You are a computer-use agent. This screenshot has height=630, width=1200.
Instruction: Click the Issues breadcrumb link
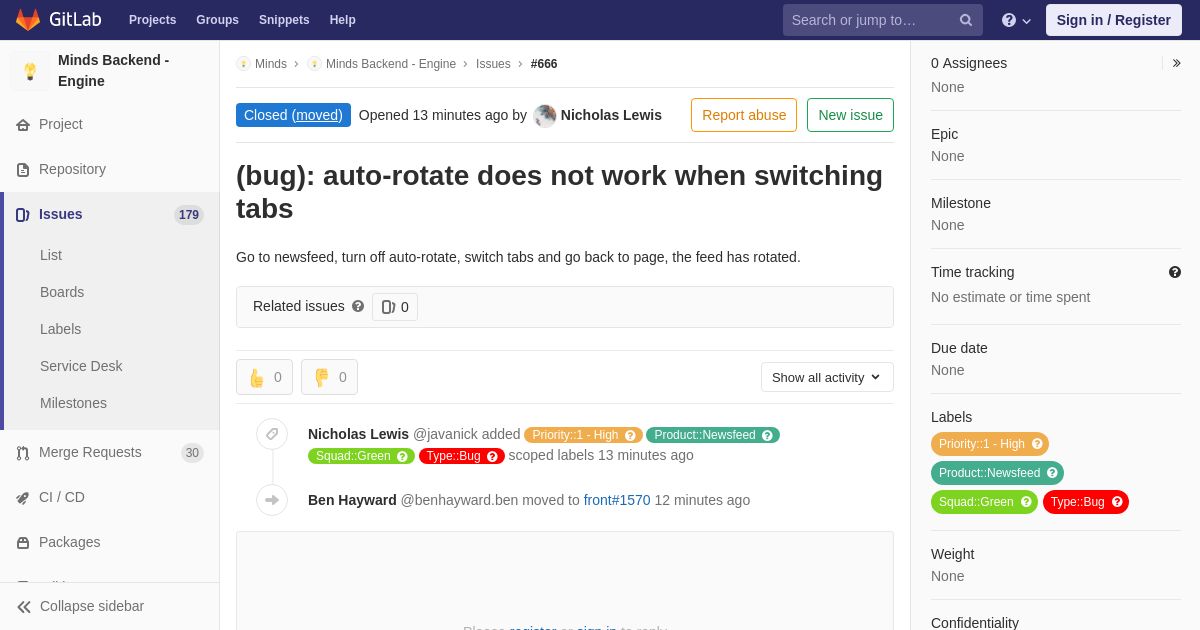coord(493,64)
